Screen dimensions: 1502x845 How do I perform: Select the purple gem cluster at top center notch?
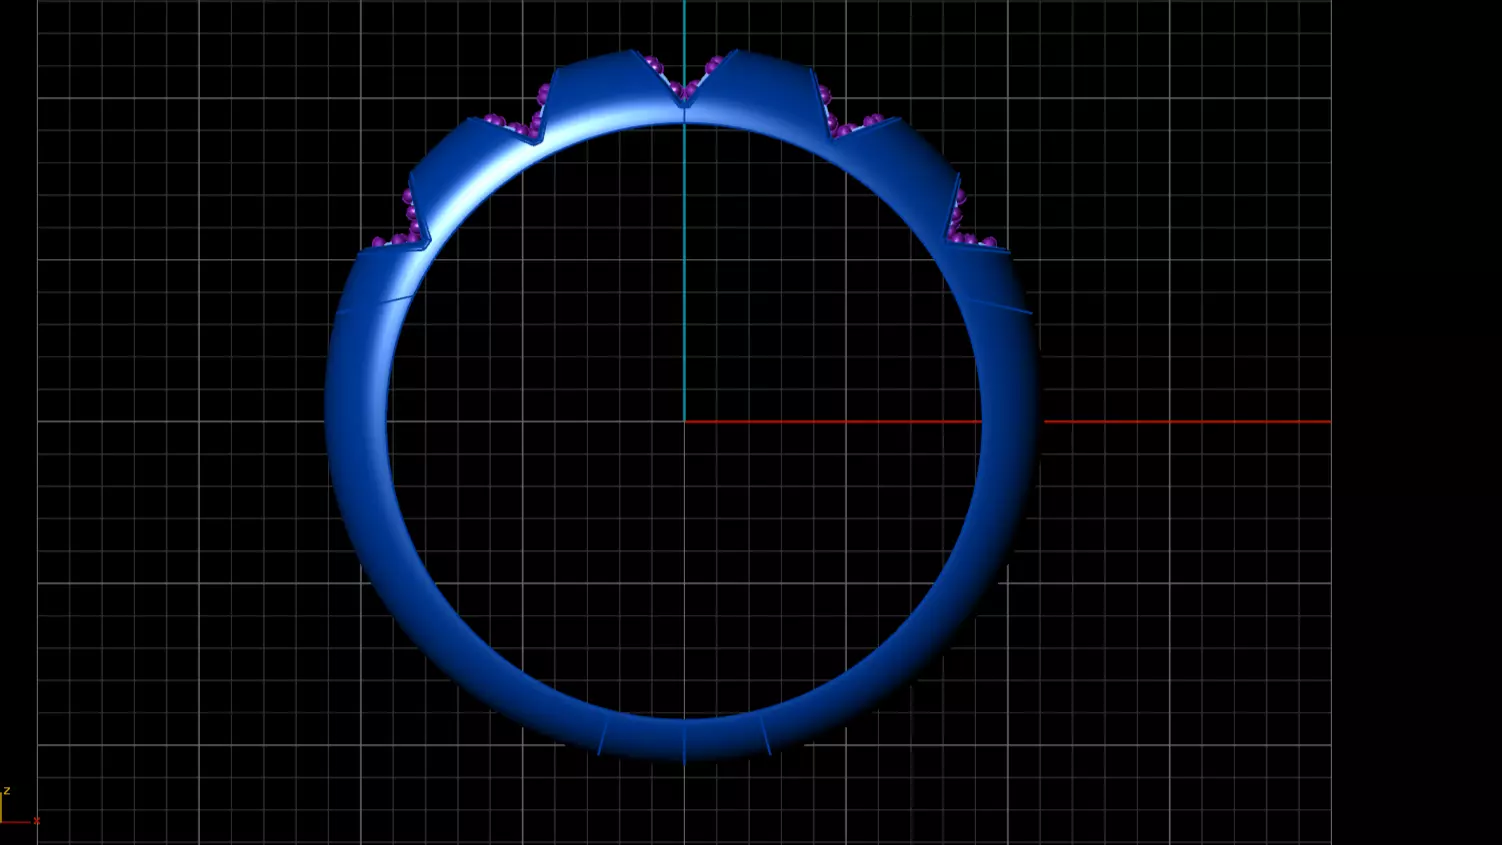tap(683, 79)
